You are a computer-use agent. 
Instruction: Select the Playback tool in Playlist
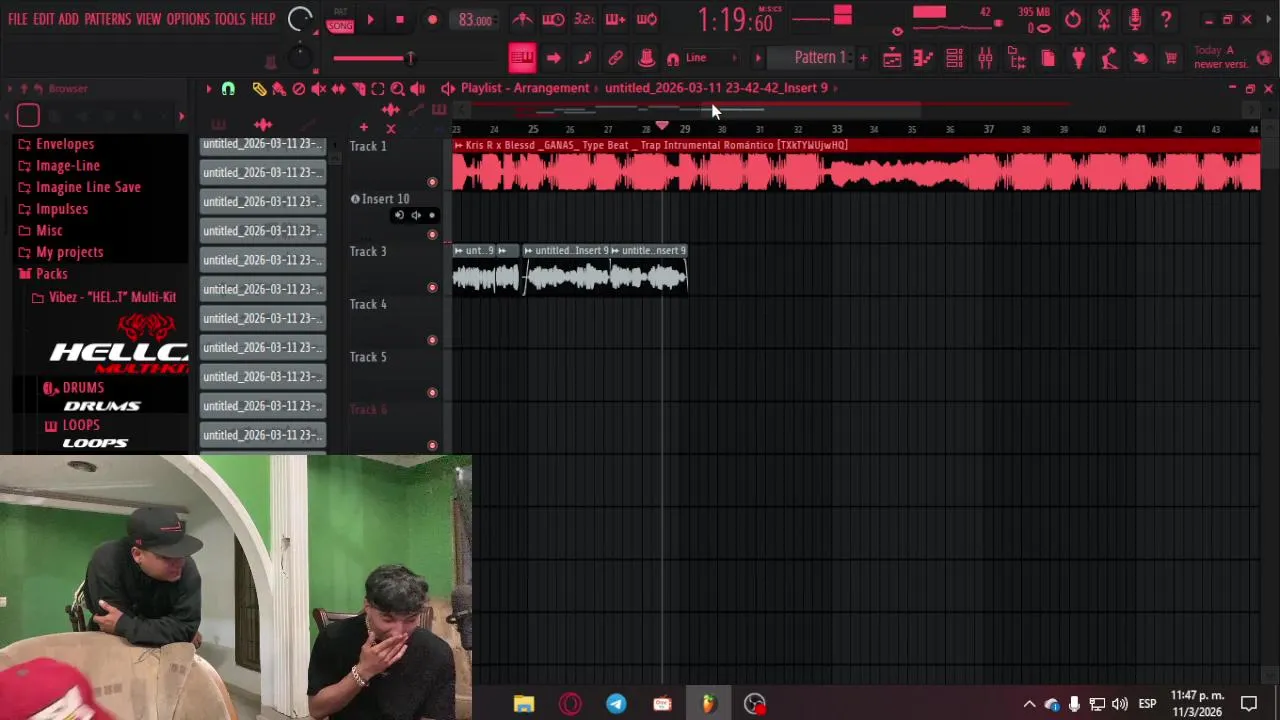(417, 89)
